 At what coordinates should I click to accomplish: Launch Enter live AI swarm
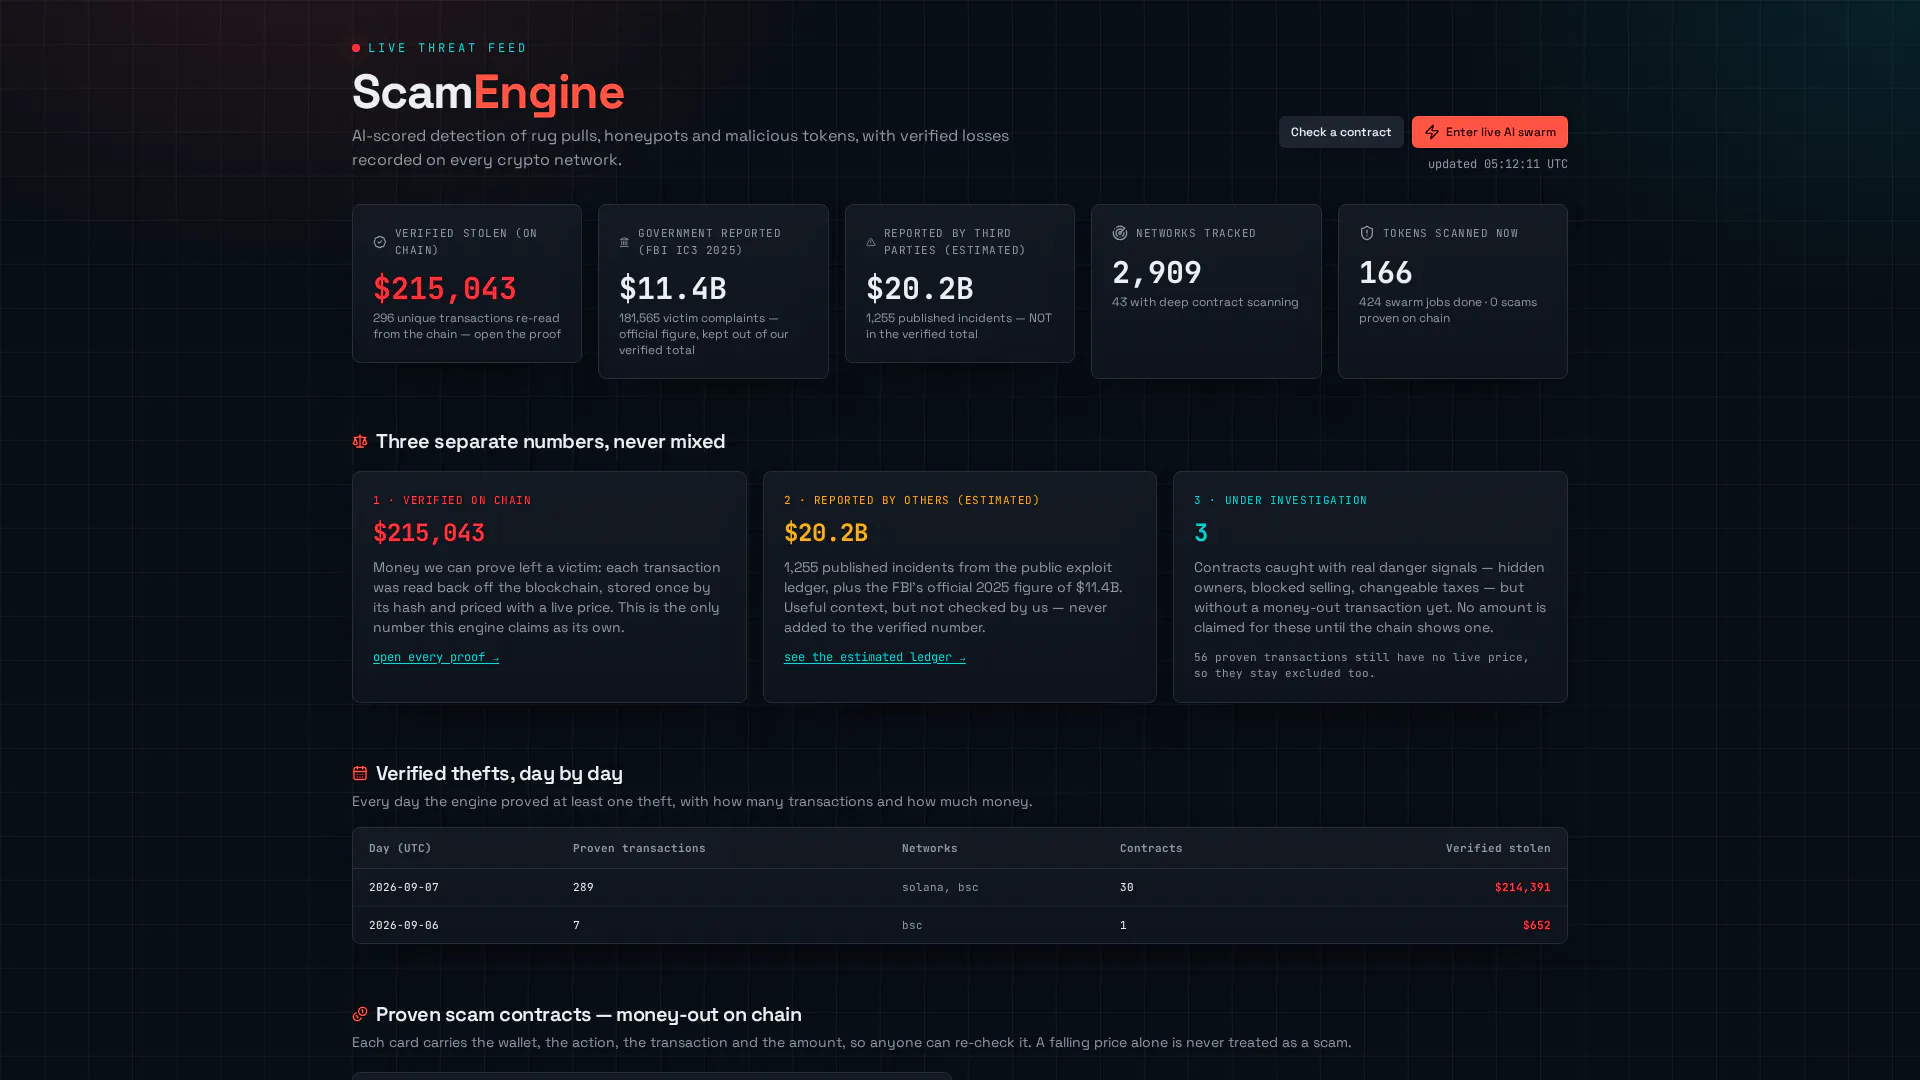click(x=1490, y=132)
